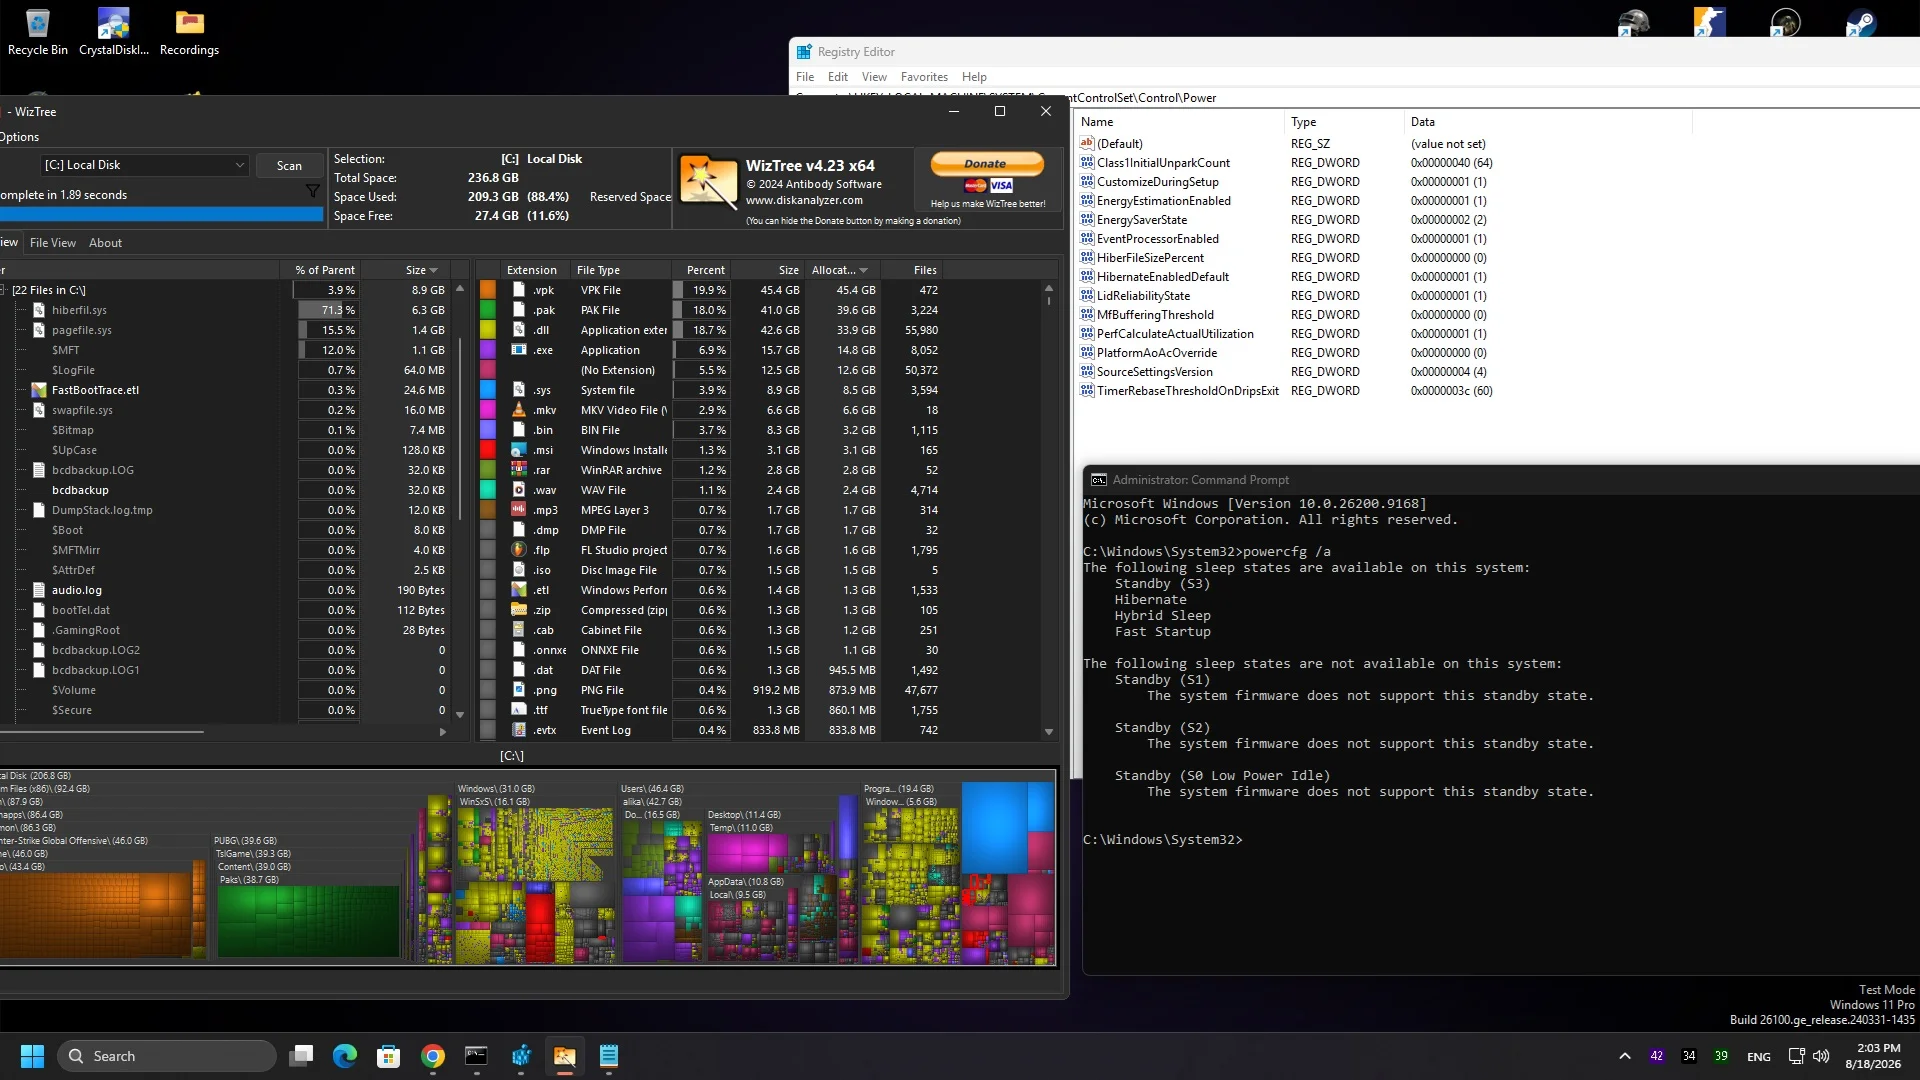1920x1080 pixels.
Task: Switch to the About tab in WizTree
Action: [x=105, y=243]
